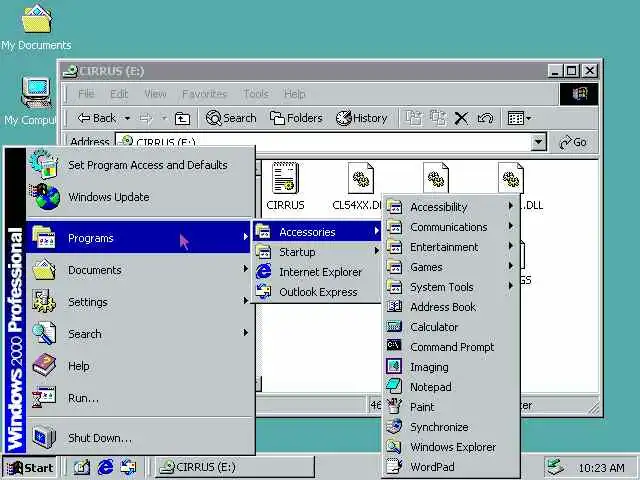The image size is (640, 480).
Task: Toggle Folders pane in CIRRUS window
Action: click(x=296, y=118)
